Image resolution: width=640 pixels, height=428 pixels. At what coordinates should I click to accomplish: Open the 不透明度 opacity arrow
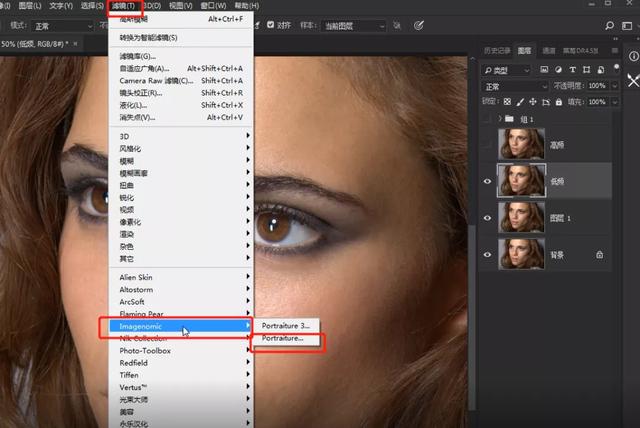click(x=614, y=86)
